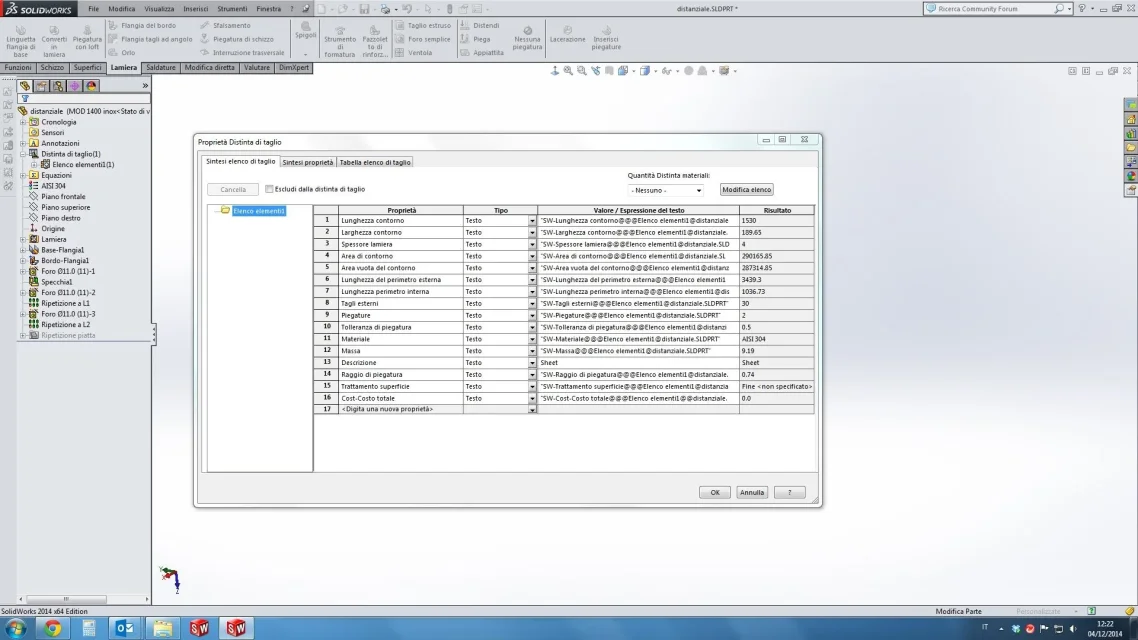Open Tipo dropdown for Lunghezza contorno row
The width and height of the screenshot is (1138, 640).
click(532, 221)
